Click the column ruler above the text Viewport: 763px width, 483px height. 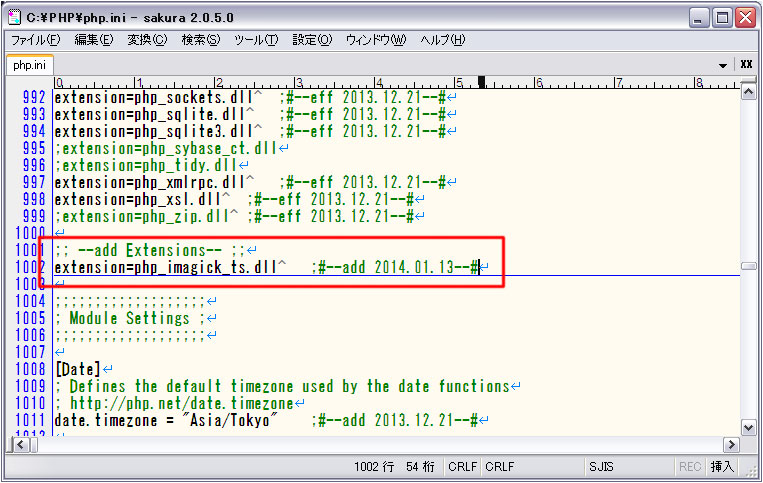397,82
